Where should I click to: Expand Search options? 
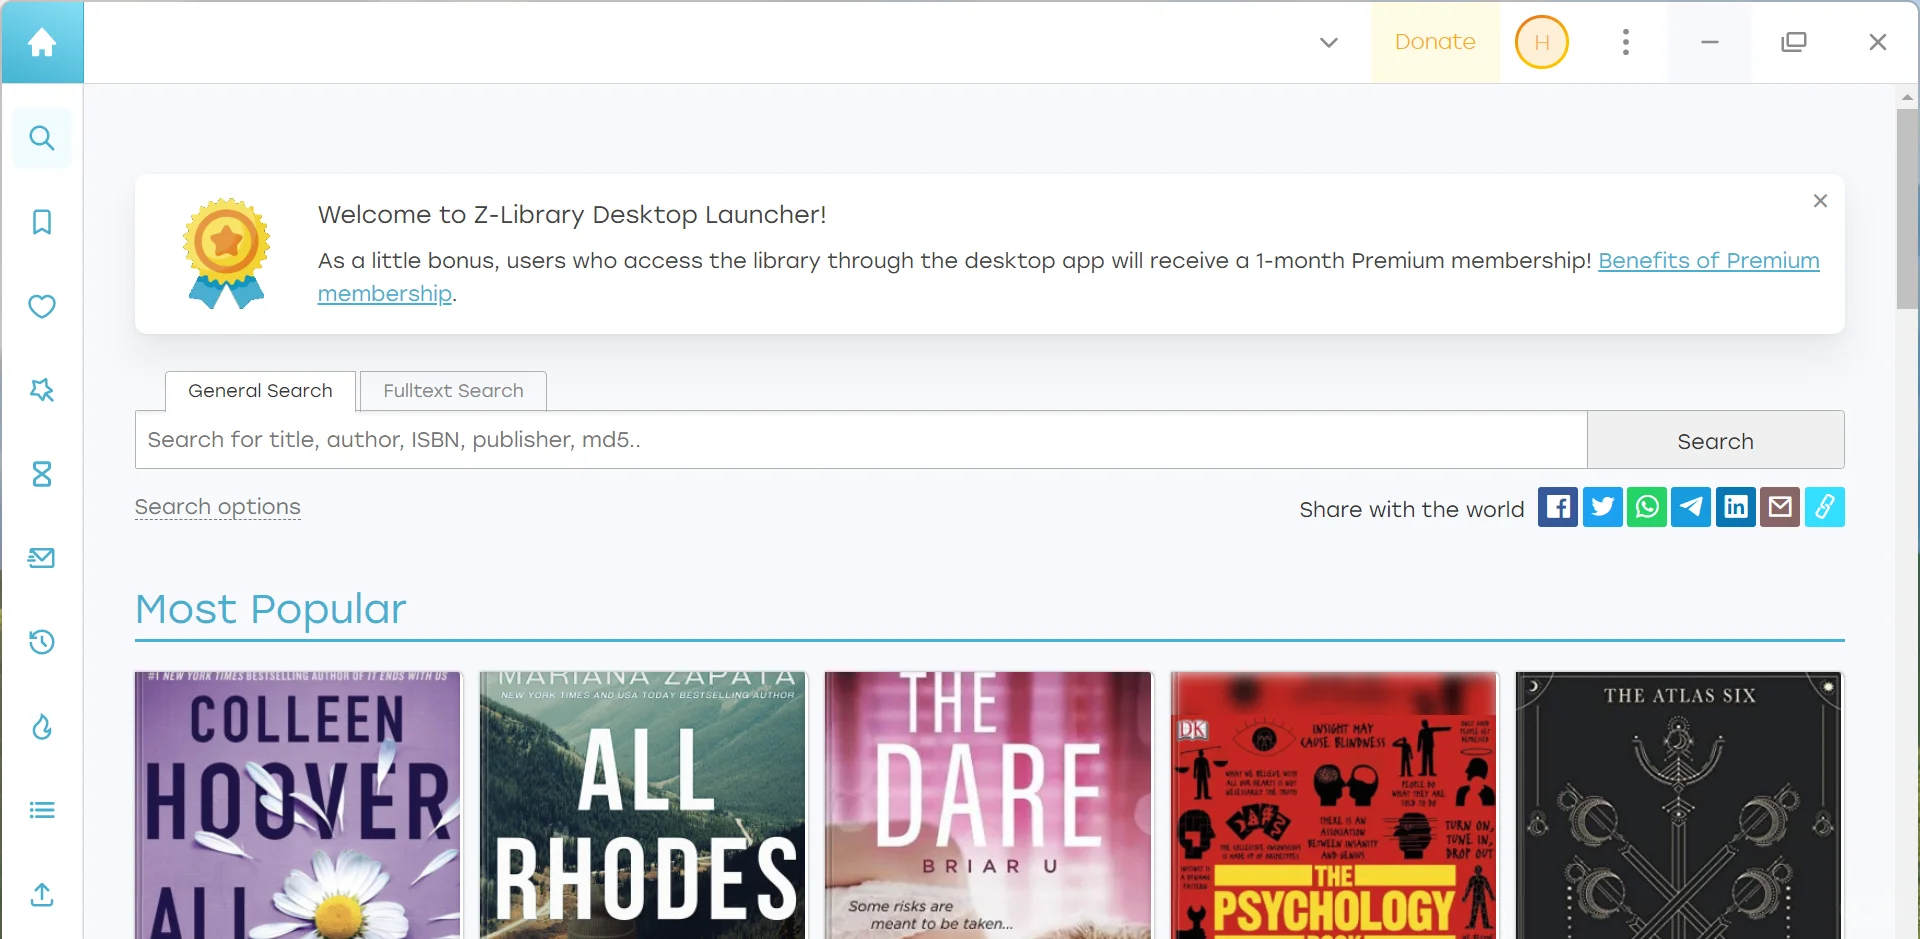point(218,507)
